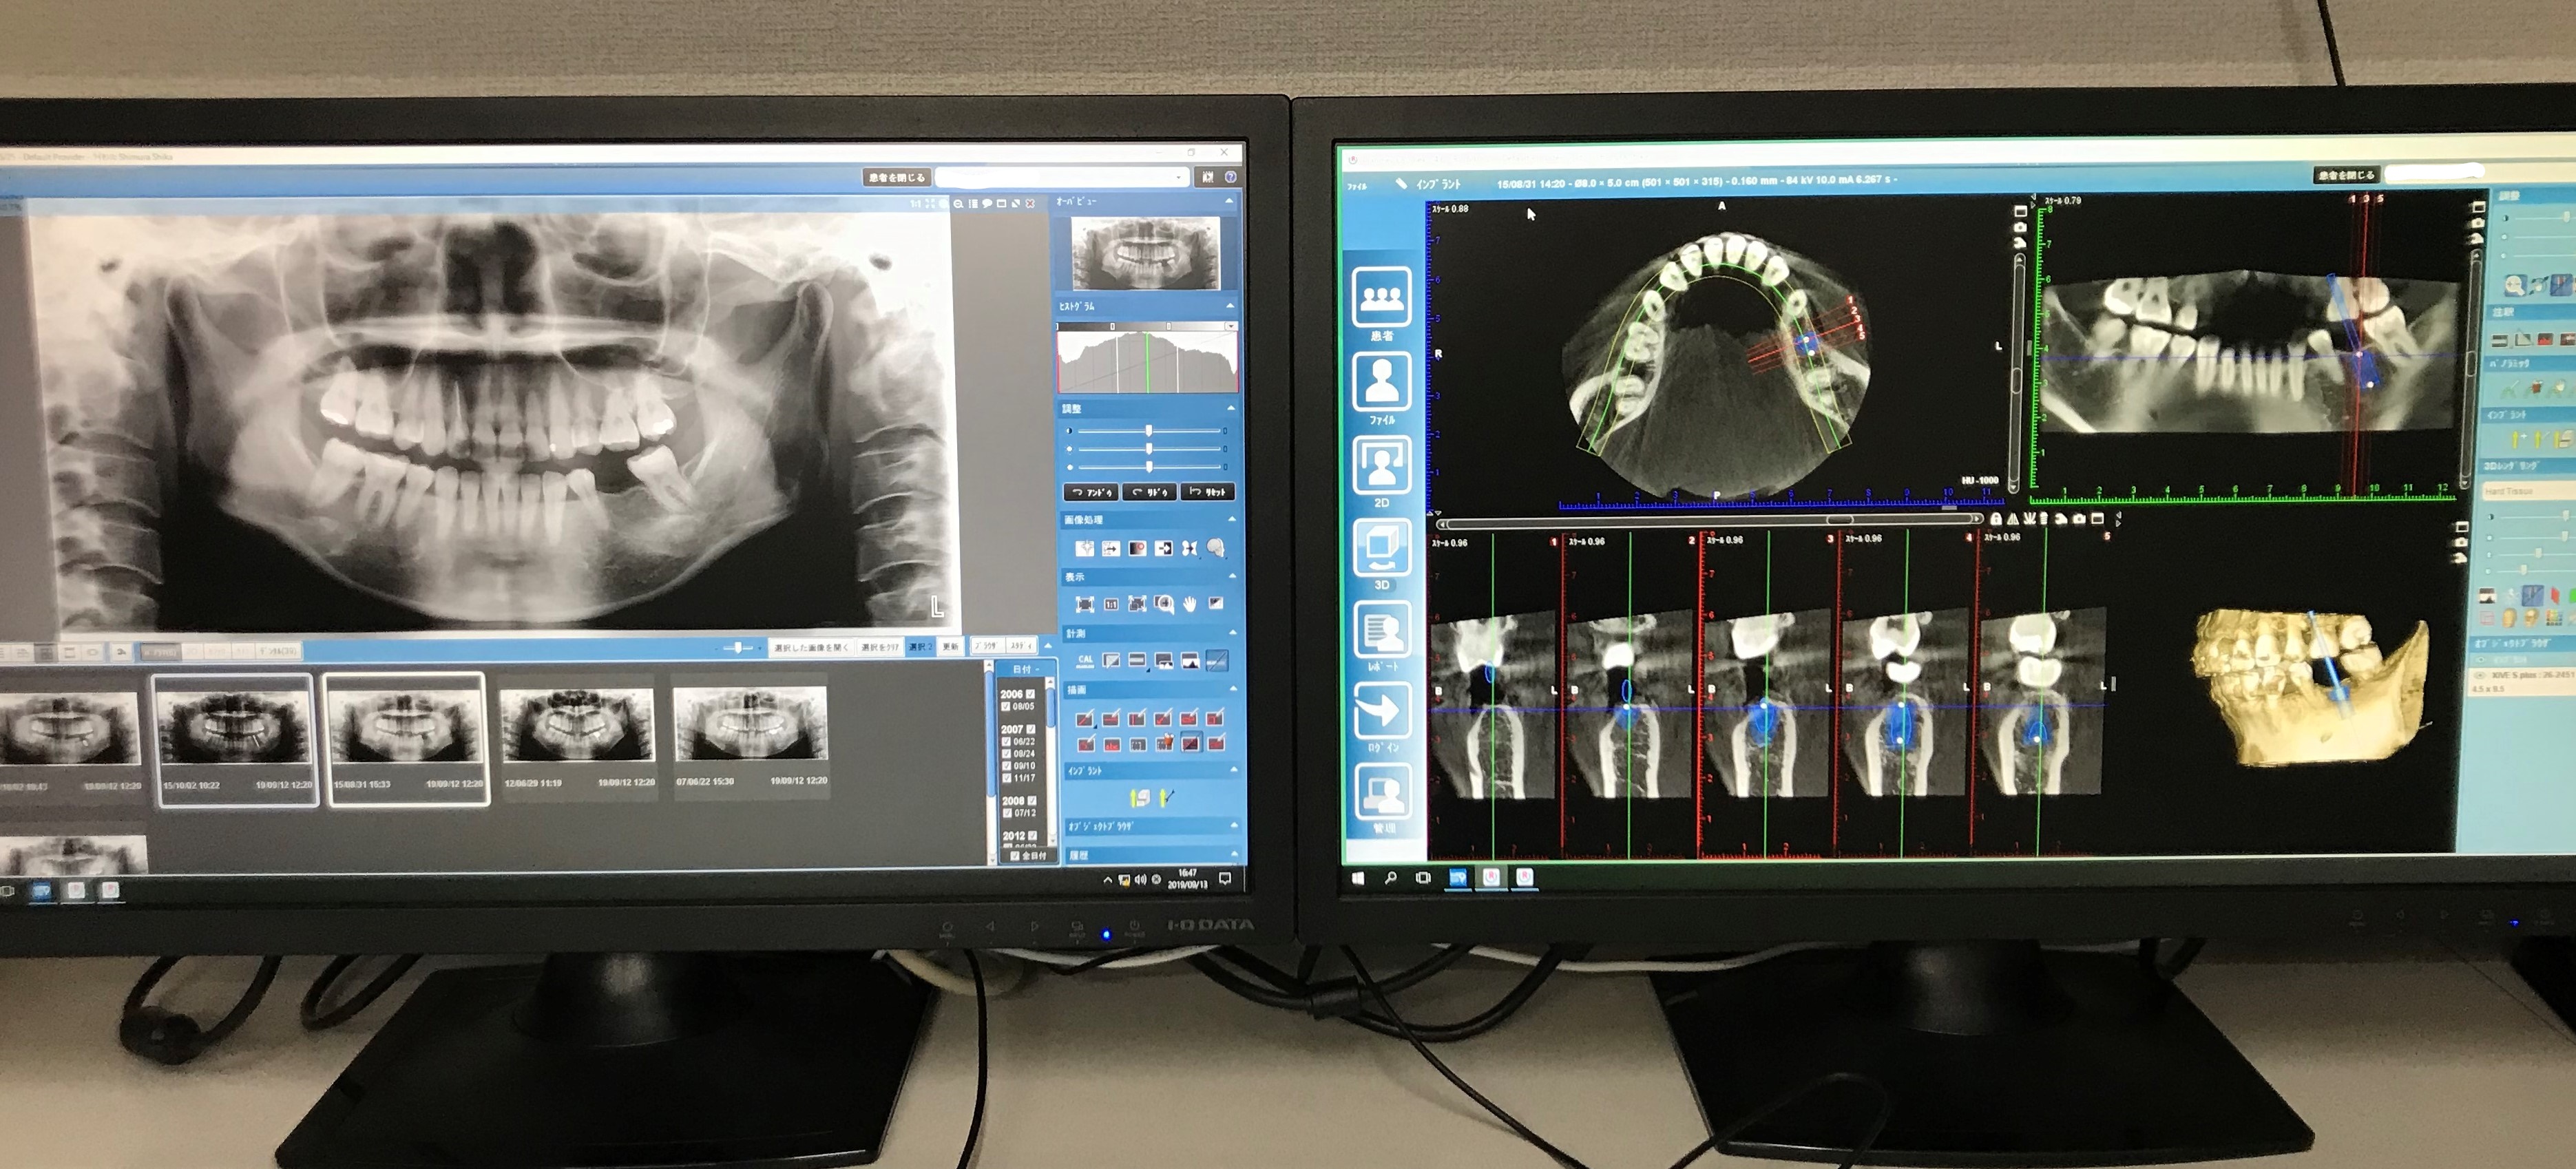Open the ファイル module icon in sidebar
The width and height of the screenshot is (2576, 1169).
click(x=1381, y=381)
